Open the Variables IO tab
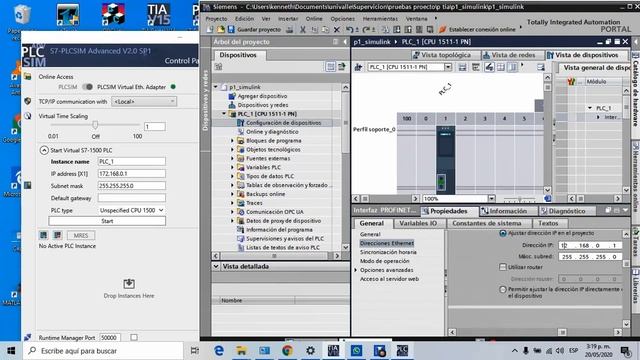Image resolution: width=640 pixels, height=360 pixels. 418,223
